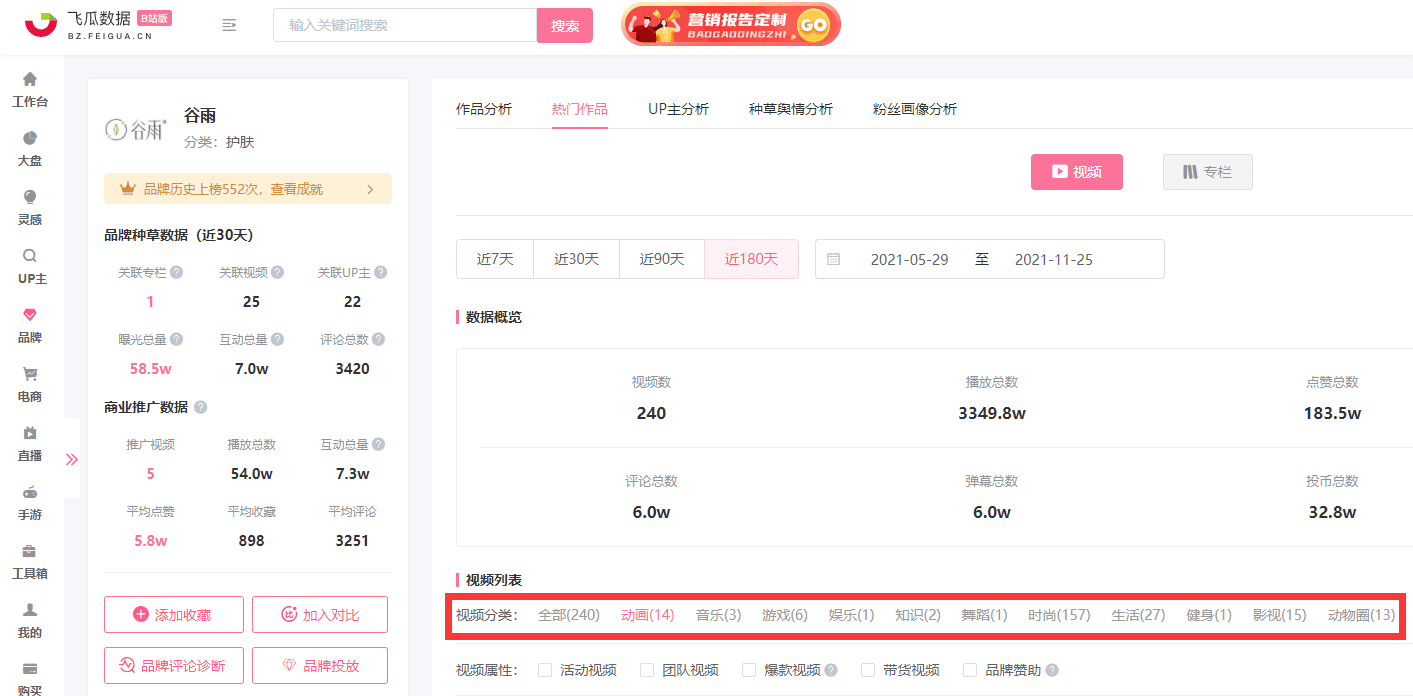This screenshot has height=696, width=1413.
Task: Check the 爆款视频 checkbox
Action: click(749, 670)
